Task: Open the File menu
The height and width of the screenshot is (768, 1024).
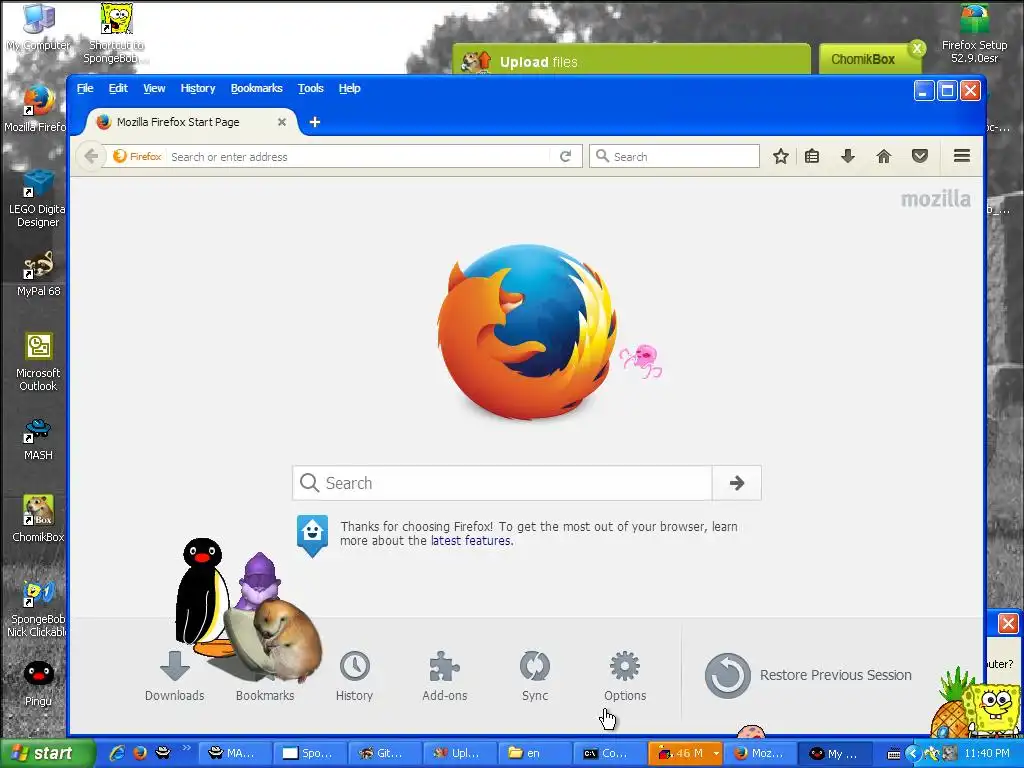Action: tap(85, 88)
